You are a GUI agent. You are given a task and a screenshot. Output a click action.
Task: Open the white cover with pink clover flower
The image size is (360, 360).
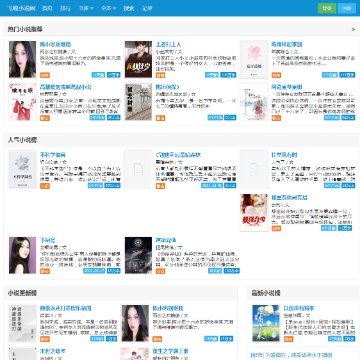tap(254, 59)
